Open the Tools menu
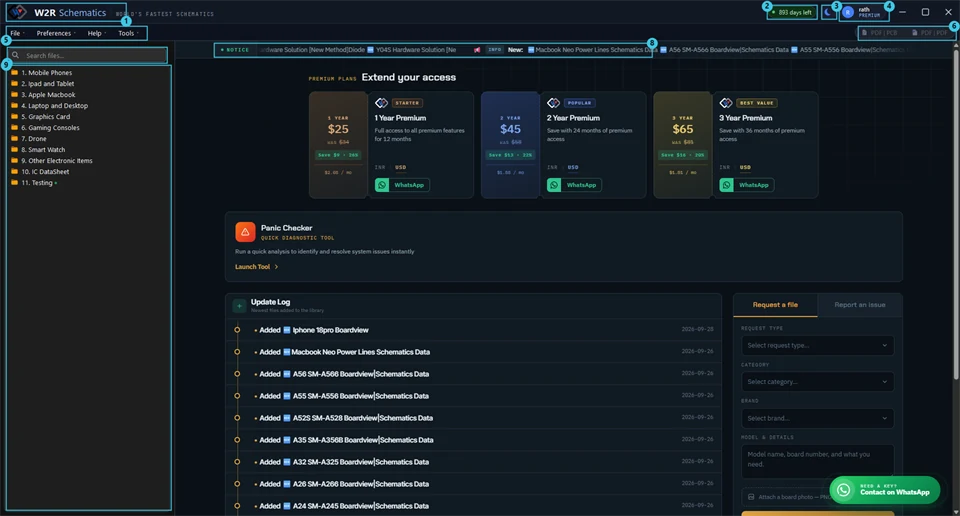This screenshot has height=516, width=960. (128, 33)
